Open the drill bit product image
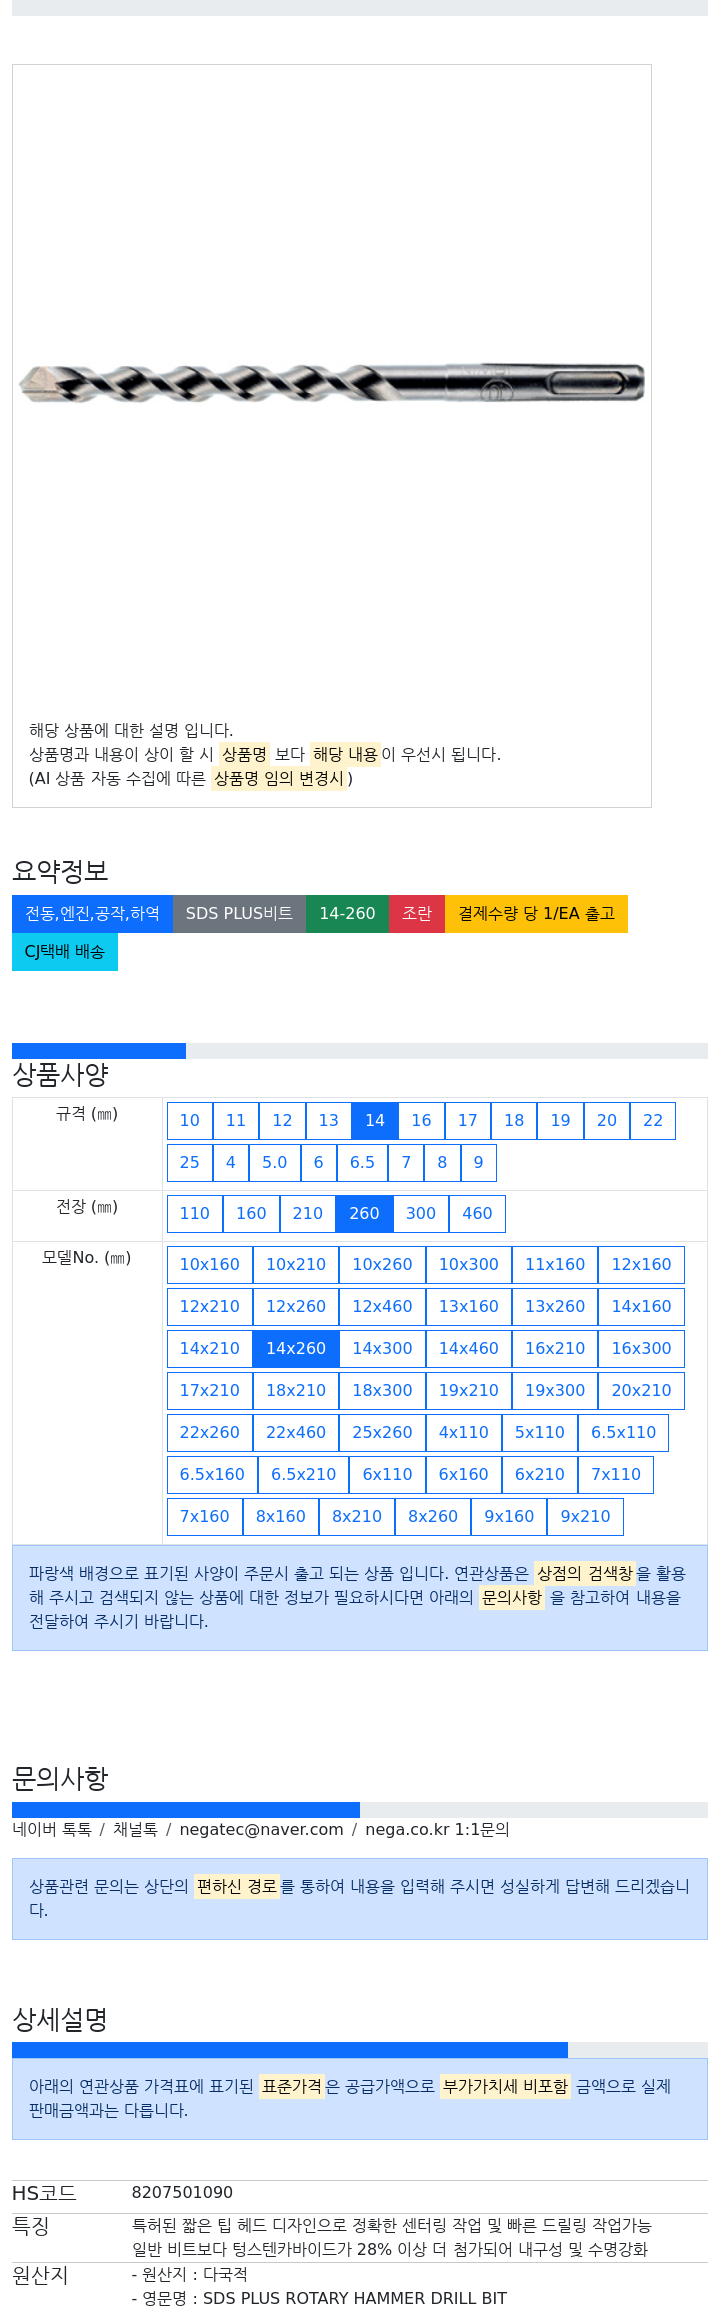The height and width of the screenshot is (2311, 720). (x=331, y=382)
